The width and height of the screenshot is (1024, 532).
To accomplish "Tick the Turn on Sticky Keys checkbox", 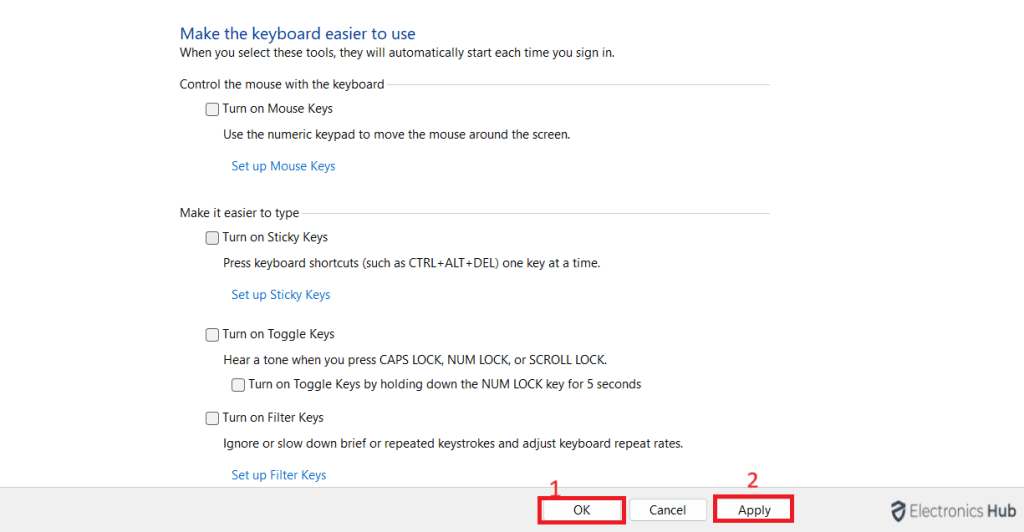I will [212, 238].
